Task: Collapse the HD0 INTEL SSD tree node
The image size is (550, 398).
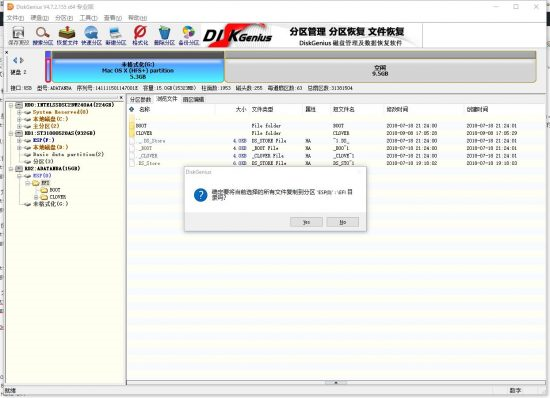Action: tap(11, 105)
